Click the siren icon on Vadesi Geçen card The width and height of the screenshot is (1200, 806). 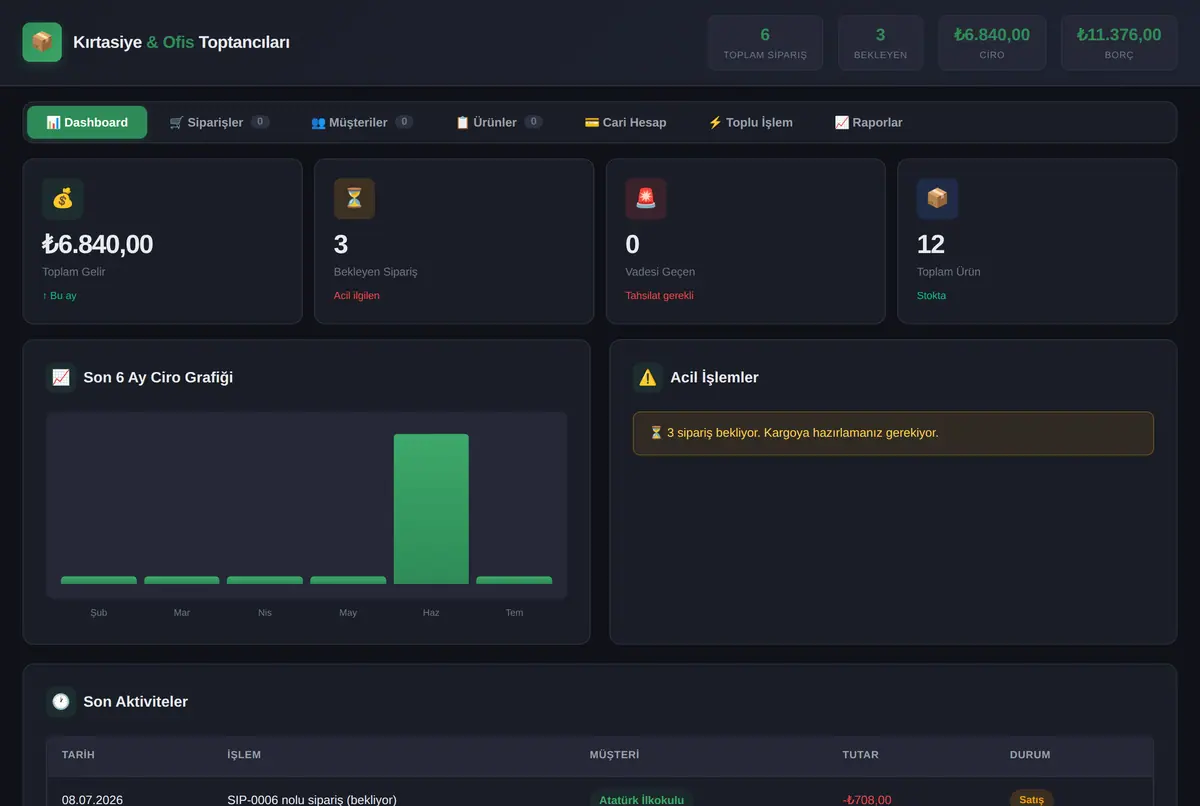tap(646, 199)
